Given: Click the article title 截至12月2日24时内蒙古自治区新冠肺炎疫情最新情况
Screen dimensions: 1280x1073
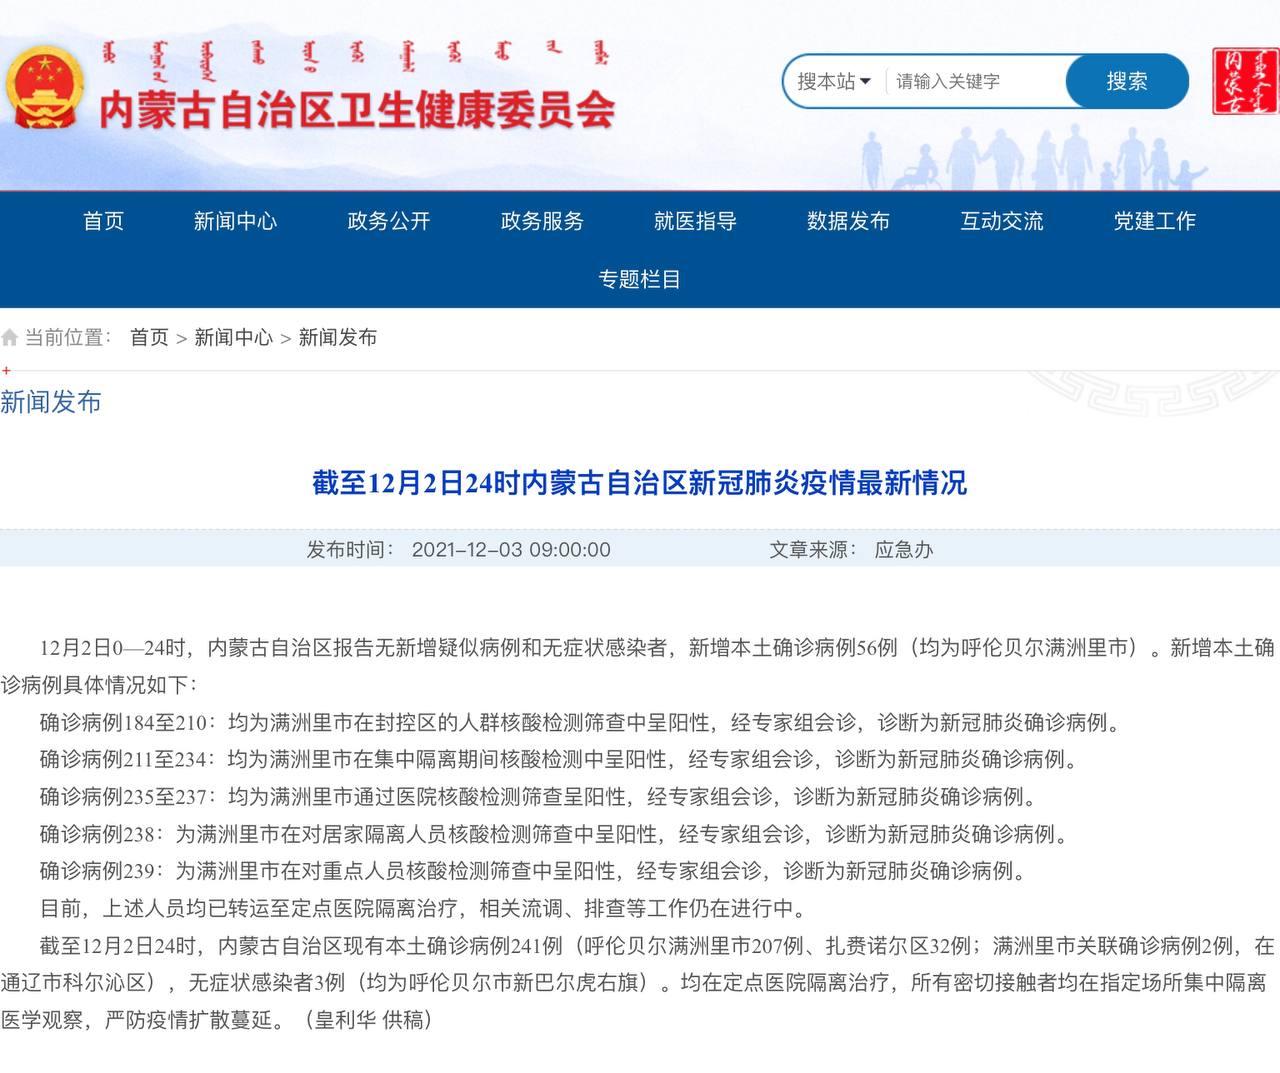Looking at the screenshot, I should tap(640, 483).
